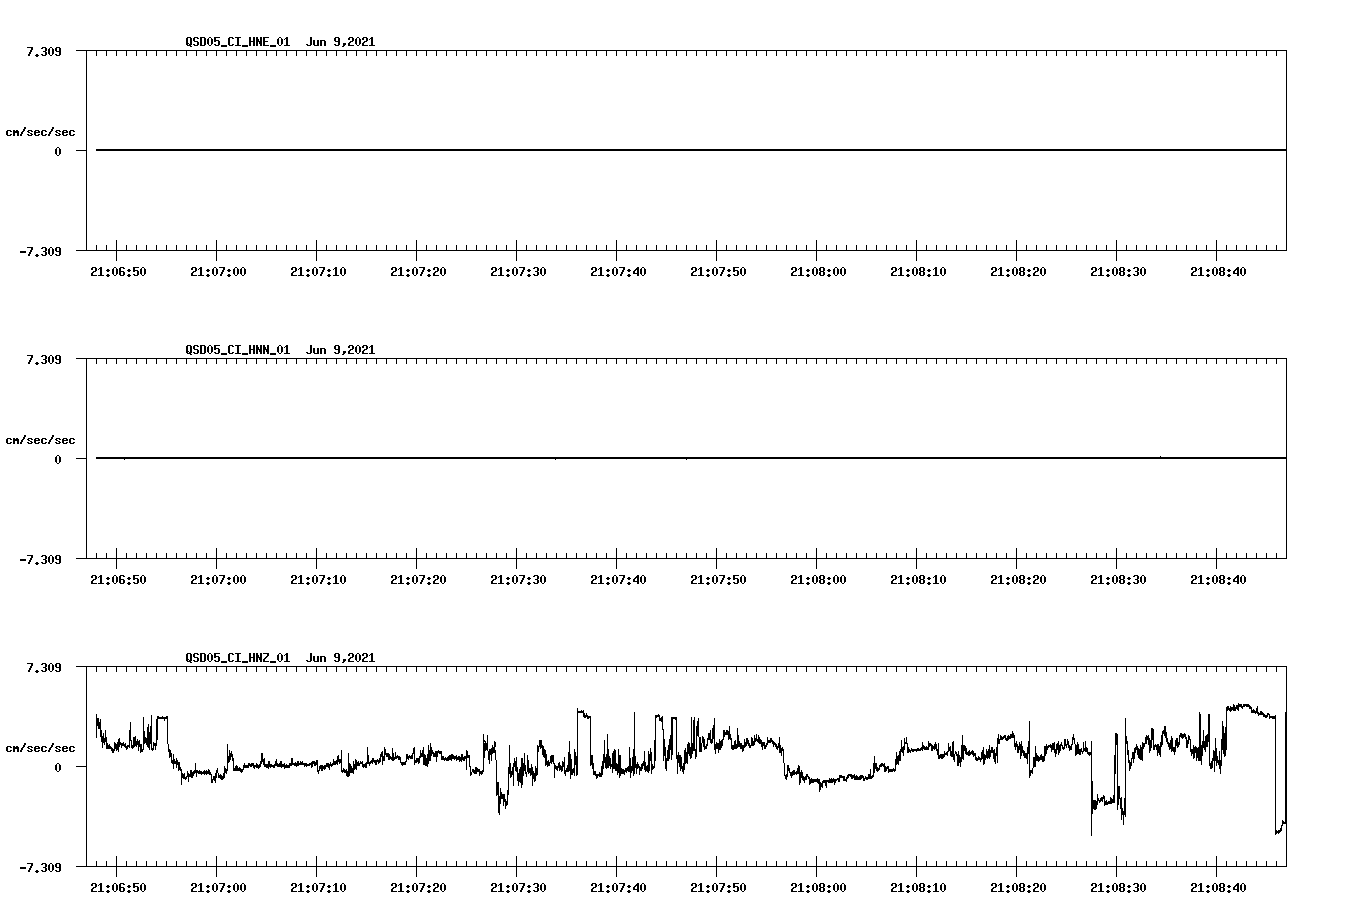Click 21:07:00 time label under HNN plot
This screenshot has height=924, width=1358.
pos(218,580)
